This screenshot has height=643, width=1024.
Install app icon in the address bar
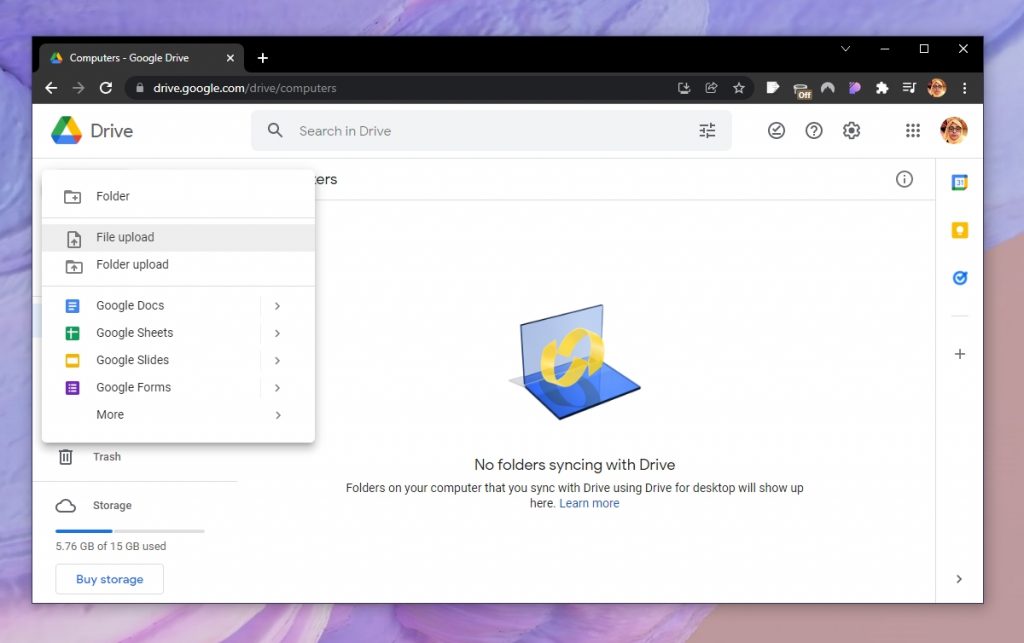[684, 88]
